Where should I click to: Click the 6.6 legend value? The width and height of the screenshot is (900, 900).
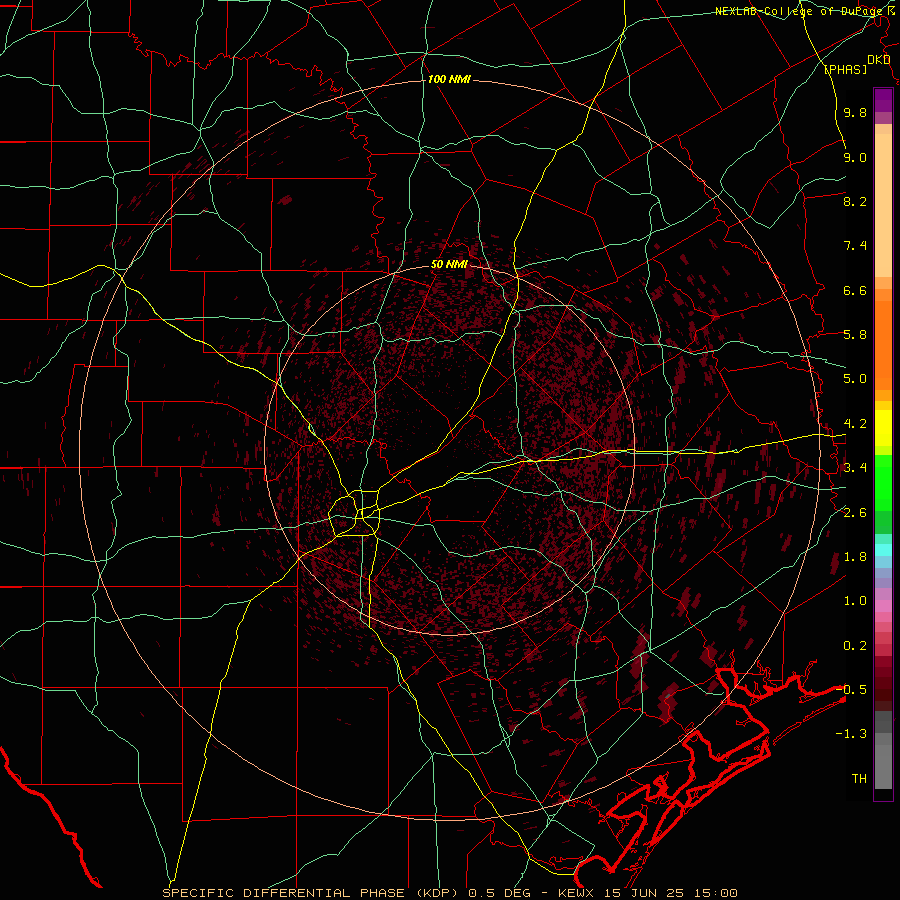pos(855,290)
